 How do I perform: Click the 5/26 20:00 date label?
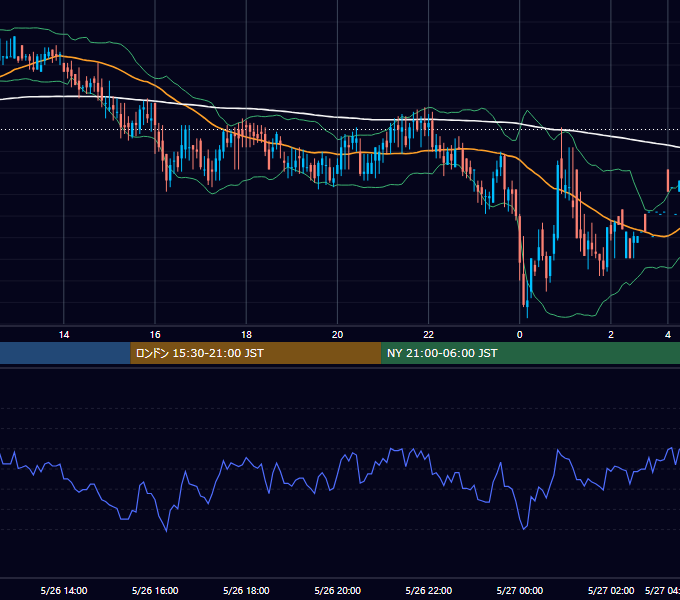(x=337, y=590)
